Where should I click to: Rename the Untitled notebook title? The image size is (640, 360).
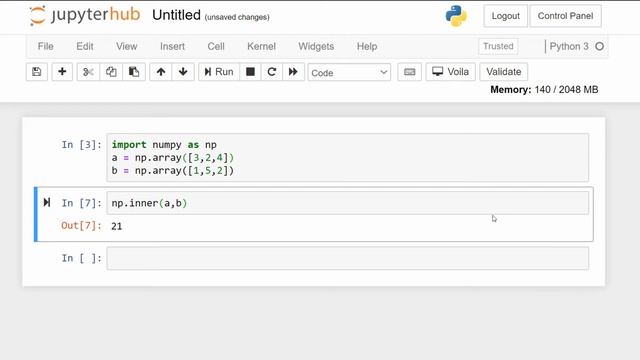click(176, 15)
